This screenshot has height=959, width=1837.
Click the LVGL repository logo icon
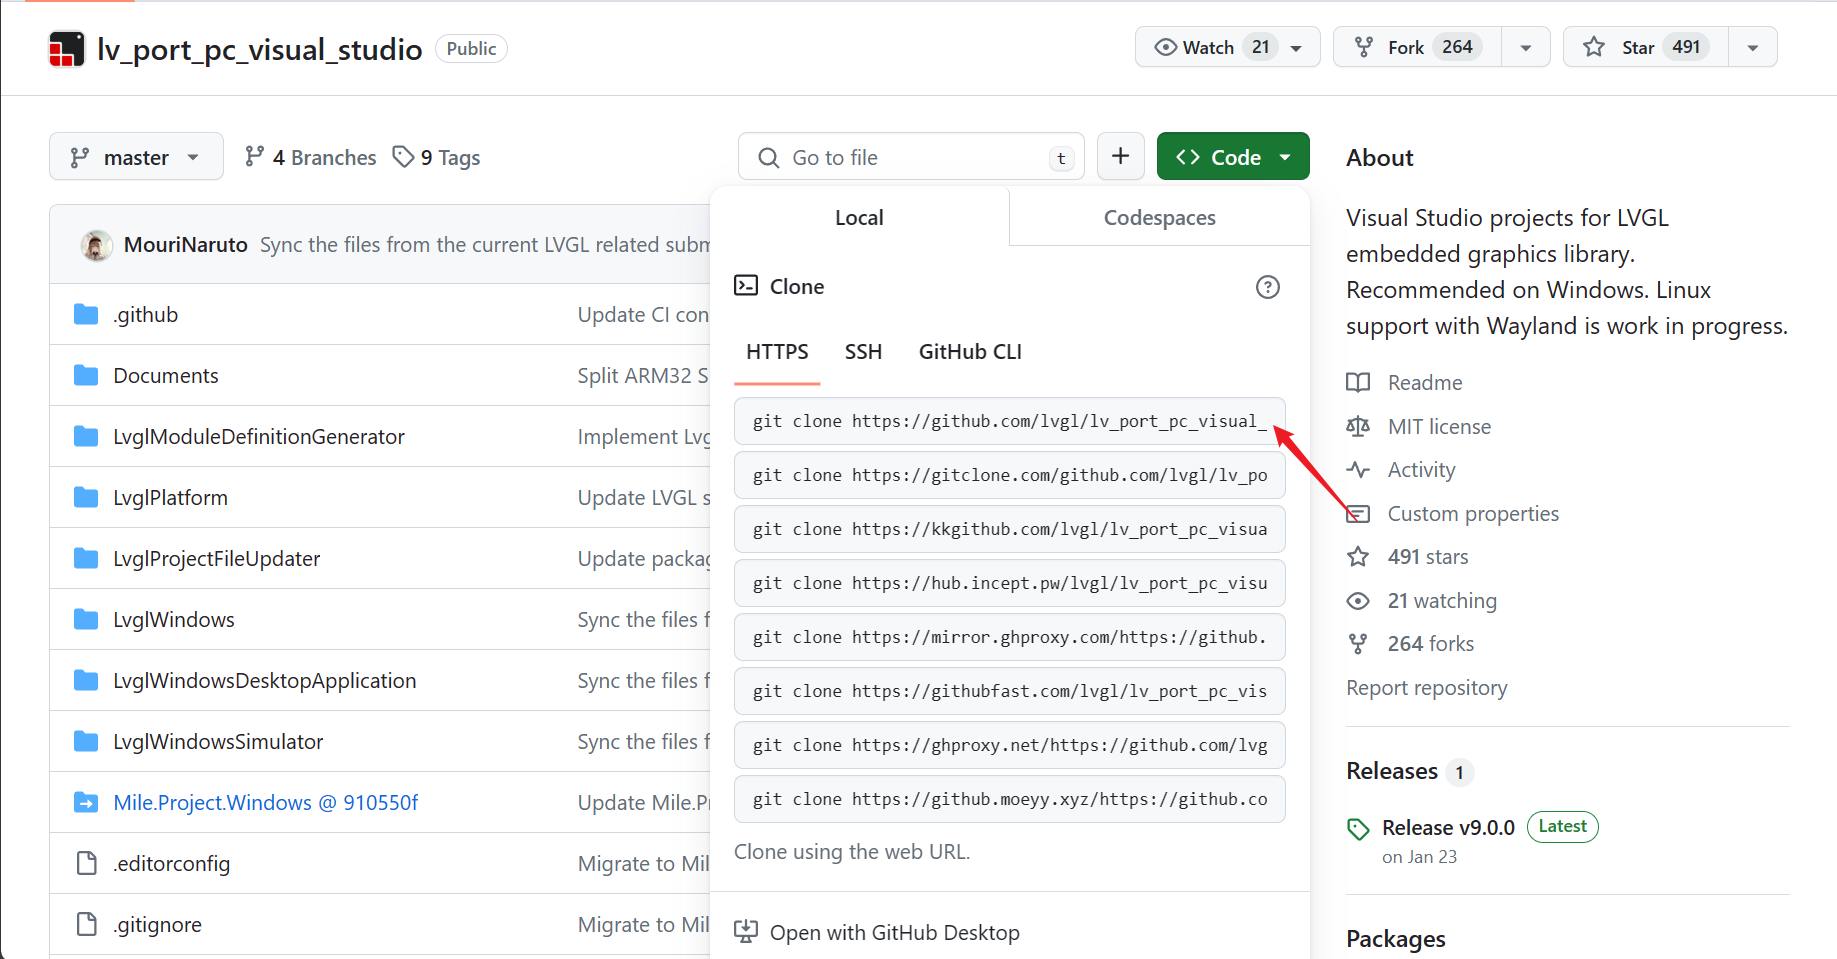[67, 49]
